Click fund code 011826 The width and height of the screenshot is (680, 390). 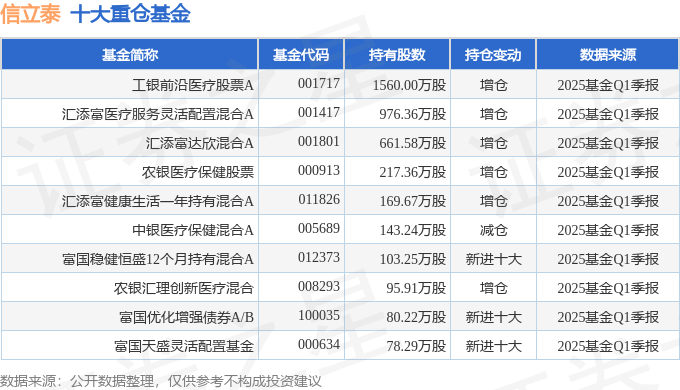click(x=319, y=199)
